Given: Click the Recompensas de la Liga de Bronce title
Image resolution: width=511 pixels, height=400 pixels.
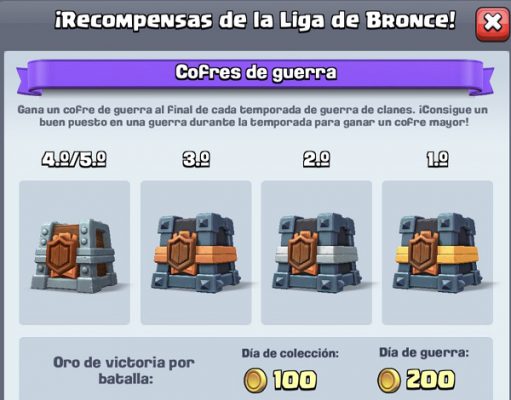Looking at the screenshot, I should pos(255,21).
